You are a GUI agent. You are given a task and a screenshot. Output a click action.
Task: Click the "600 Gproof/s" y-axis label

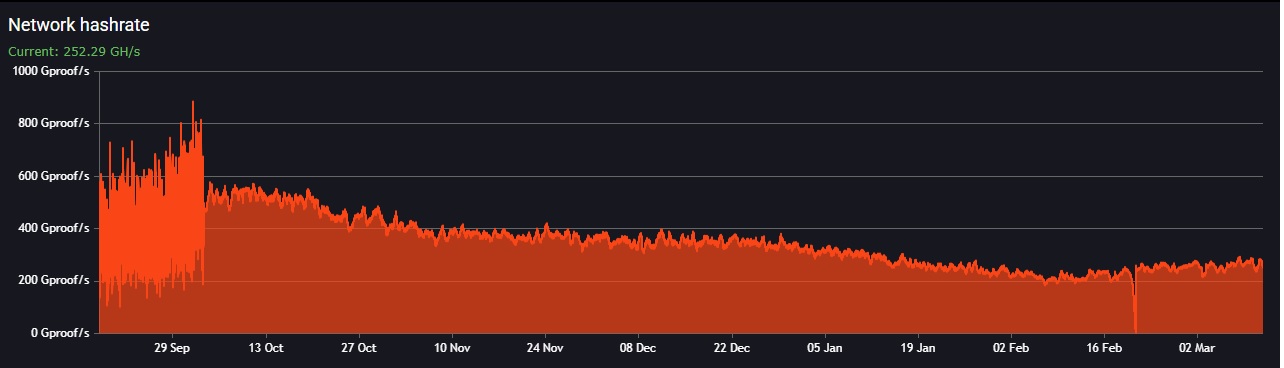pos(54,176)
